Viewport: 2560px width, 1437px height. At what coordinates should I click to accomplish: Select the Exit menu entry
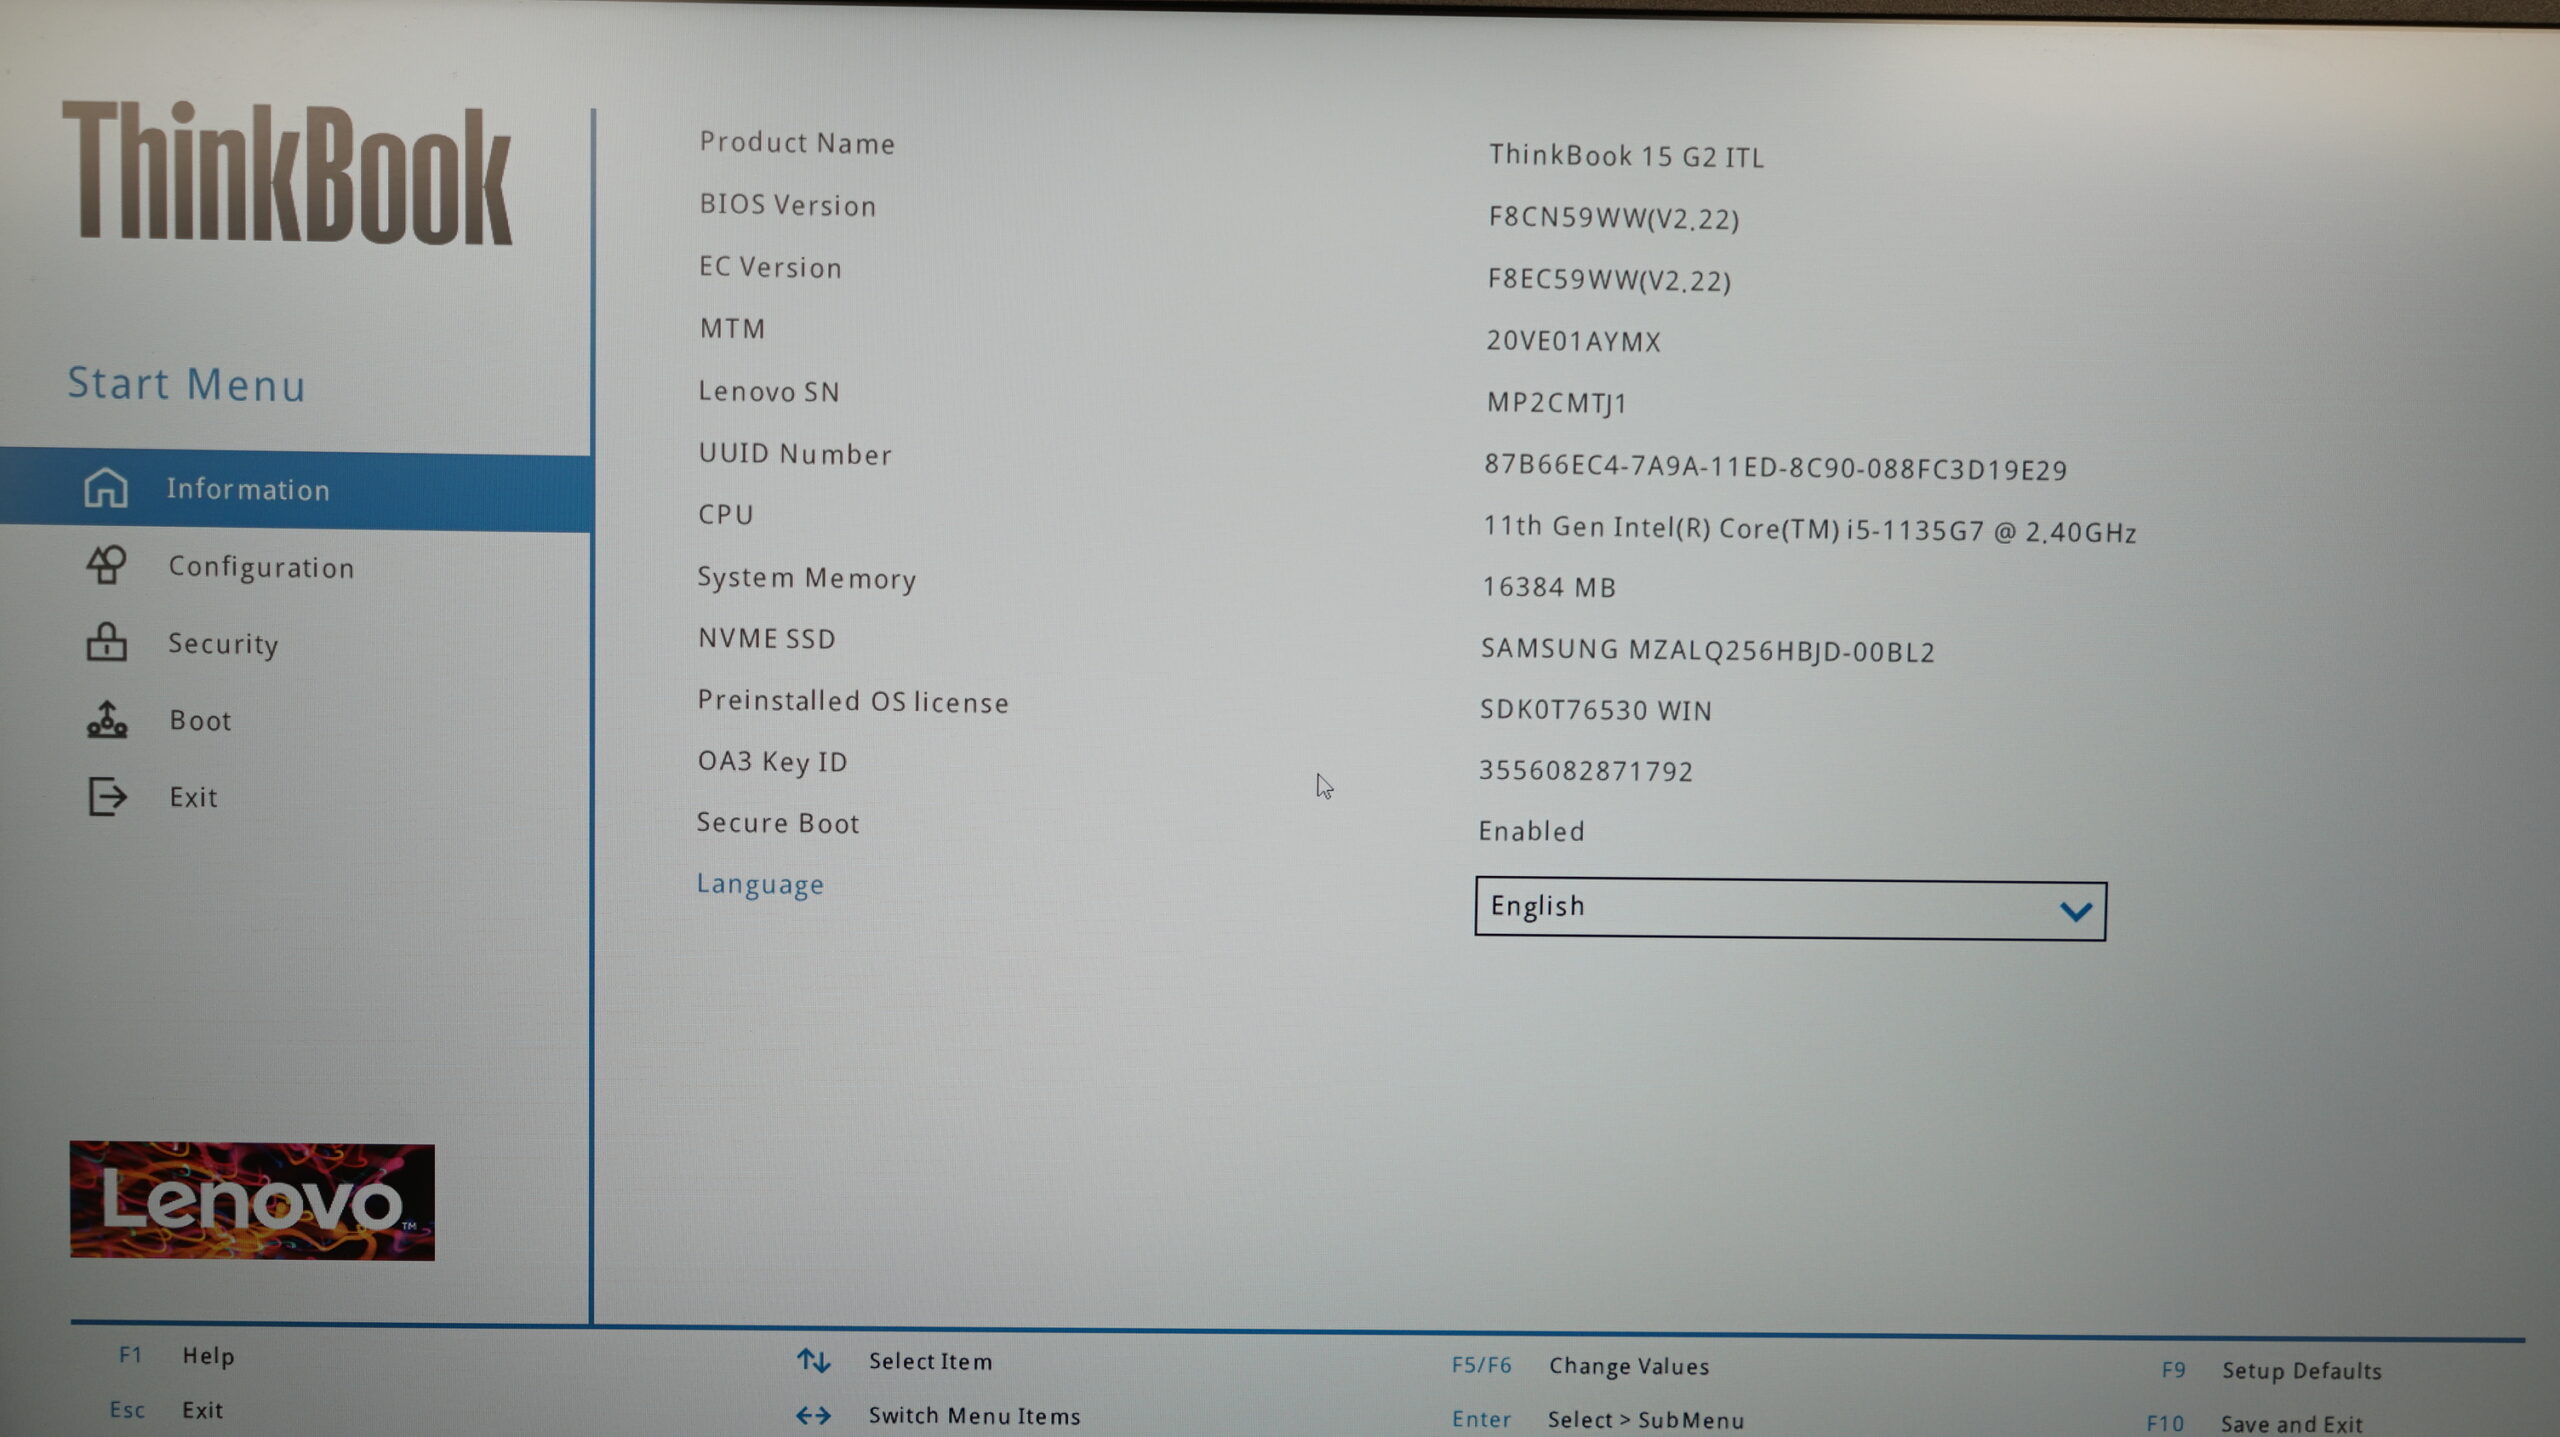click(193, 797)
